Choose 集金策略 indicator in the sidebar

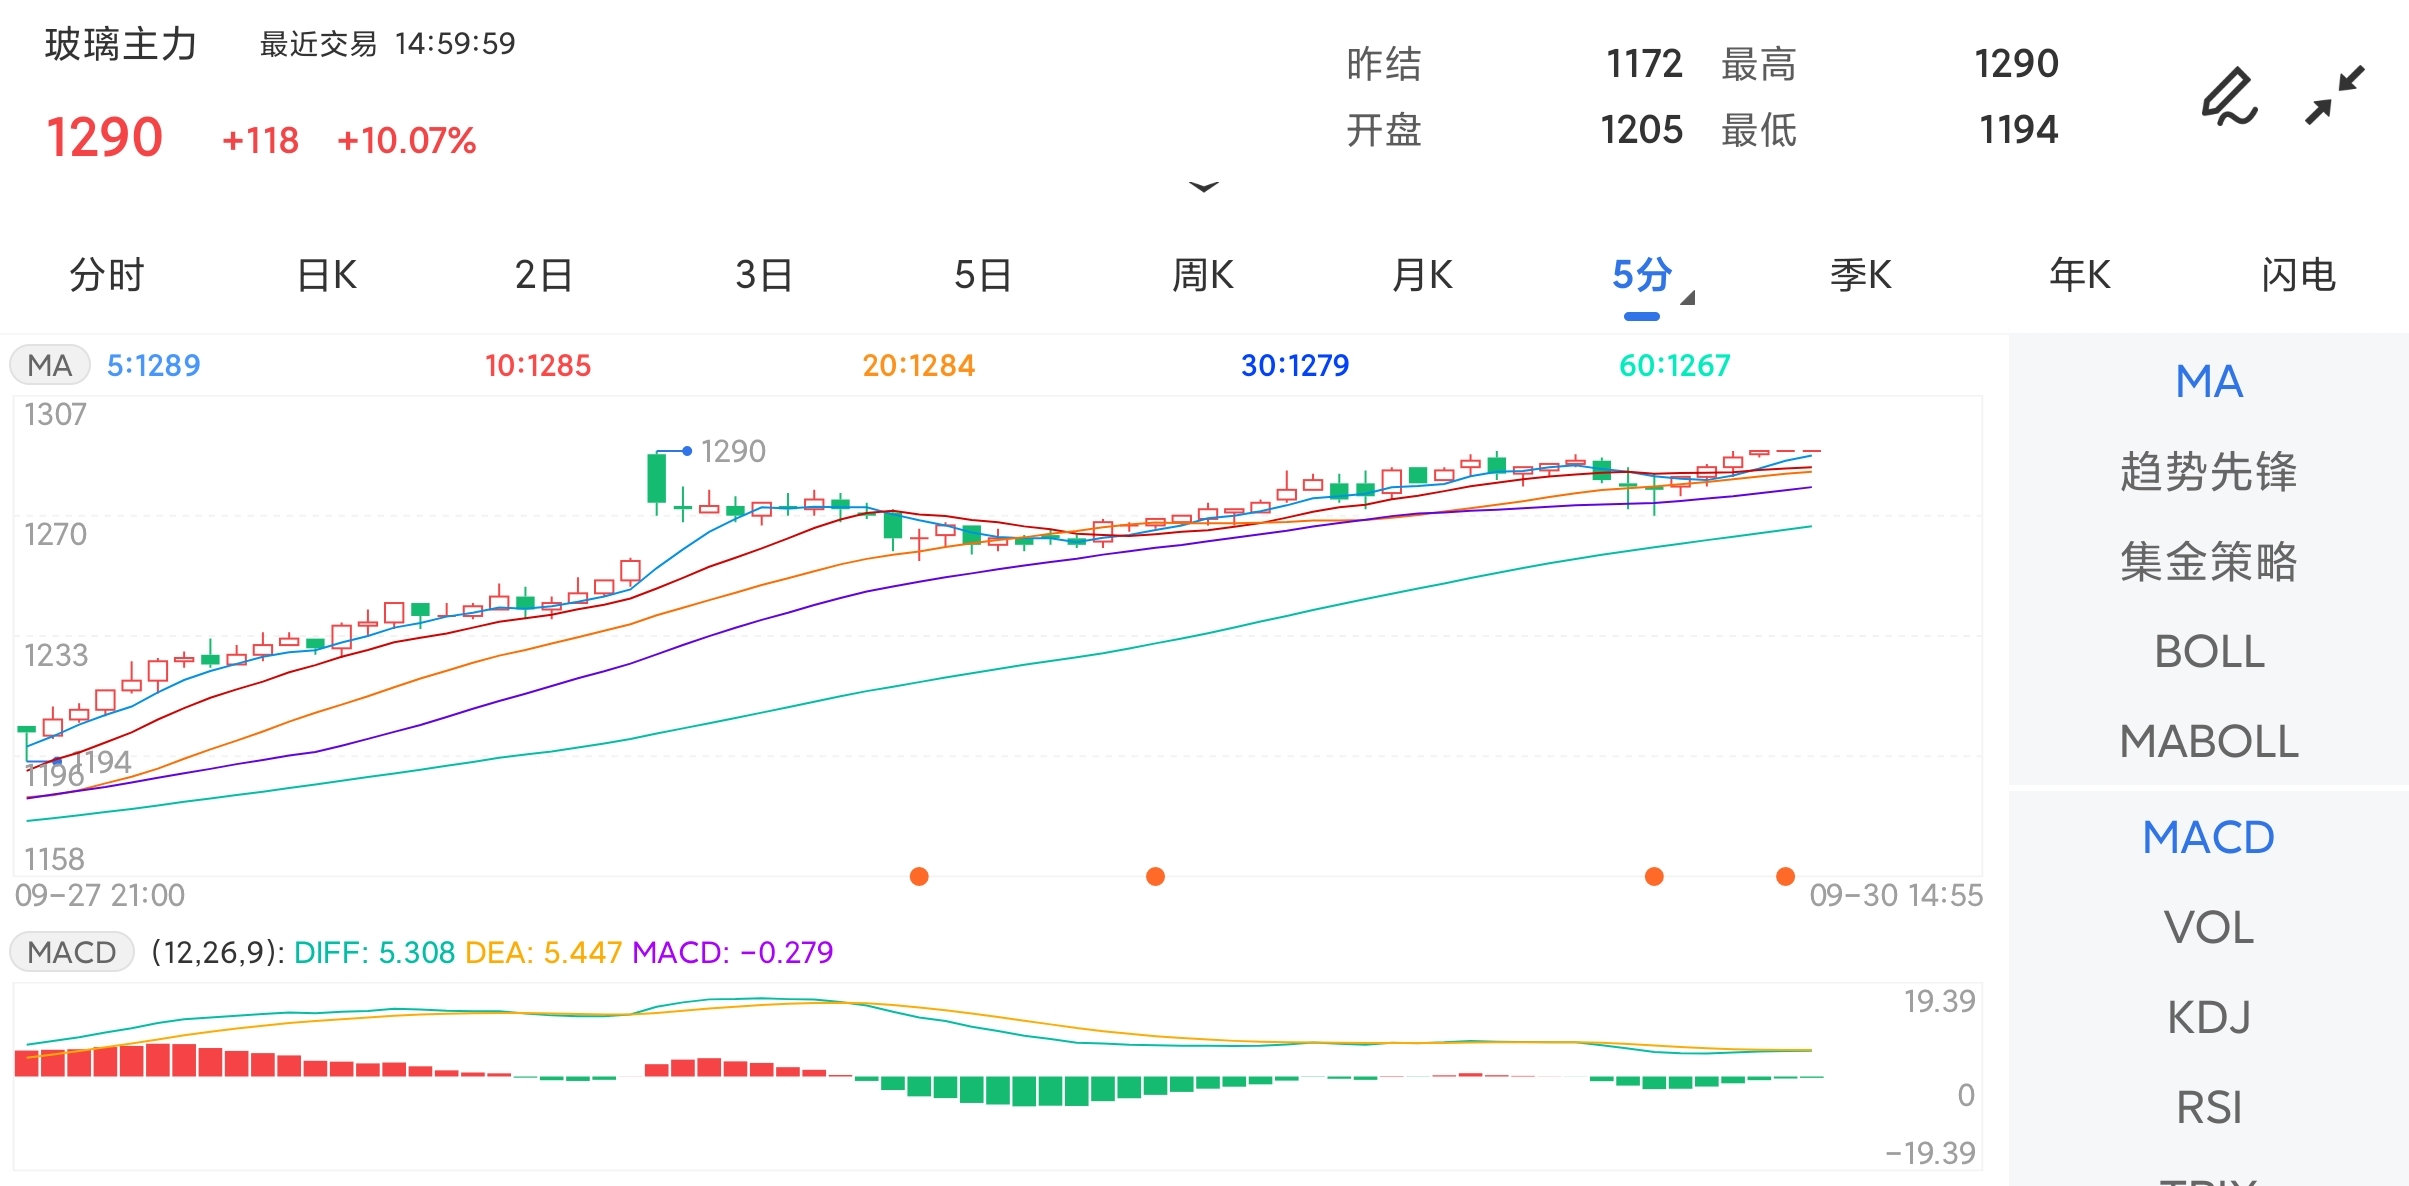[x=2209, y=561]
